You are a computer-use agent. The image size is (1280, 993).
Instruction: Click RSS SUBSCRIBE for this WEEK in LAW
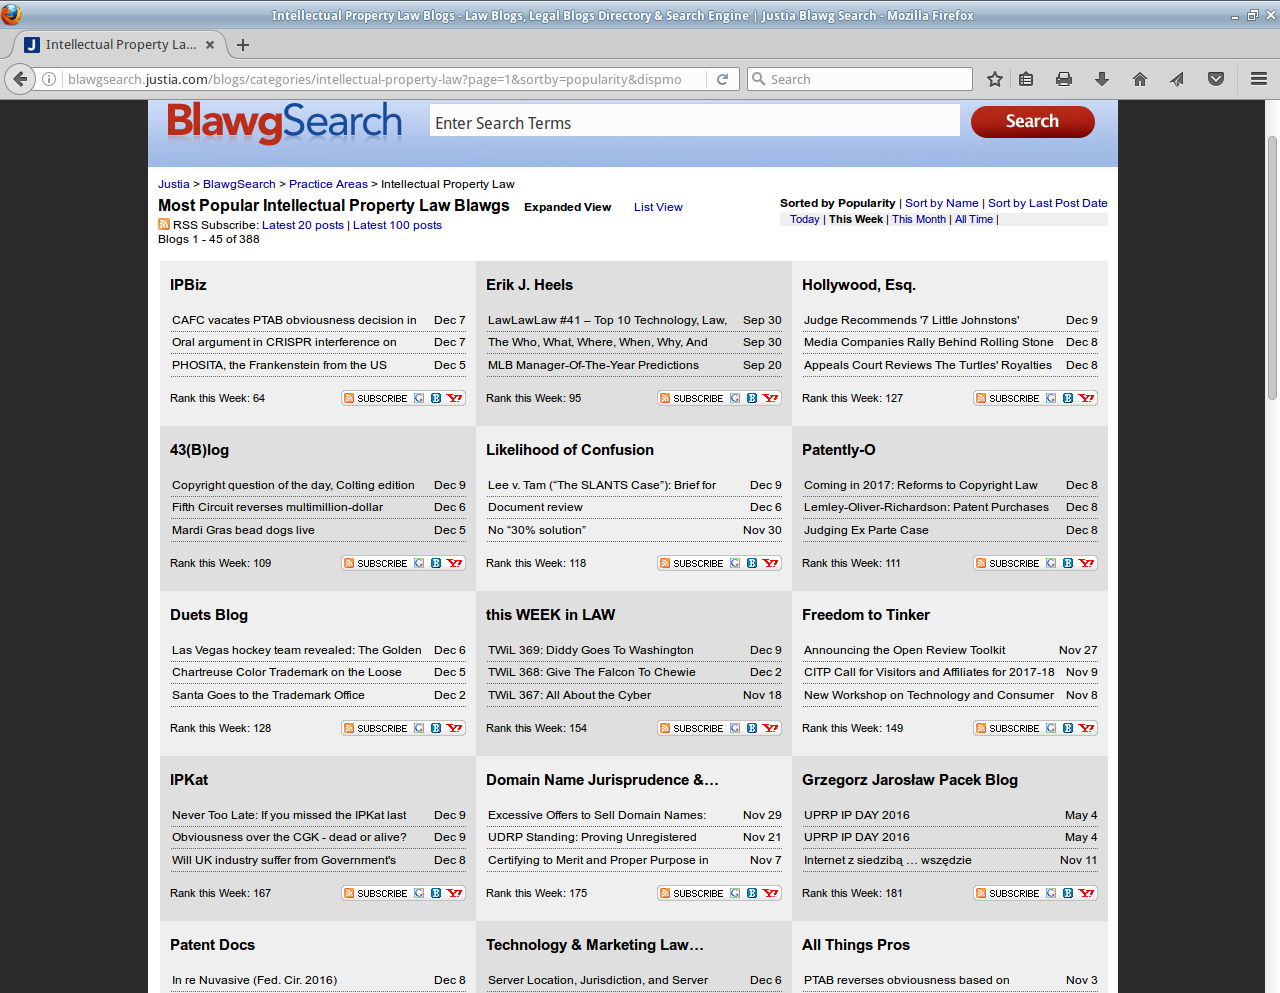pos(691,728)
